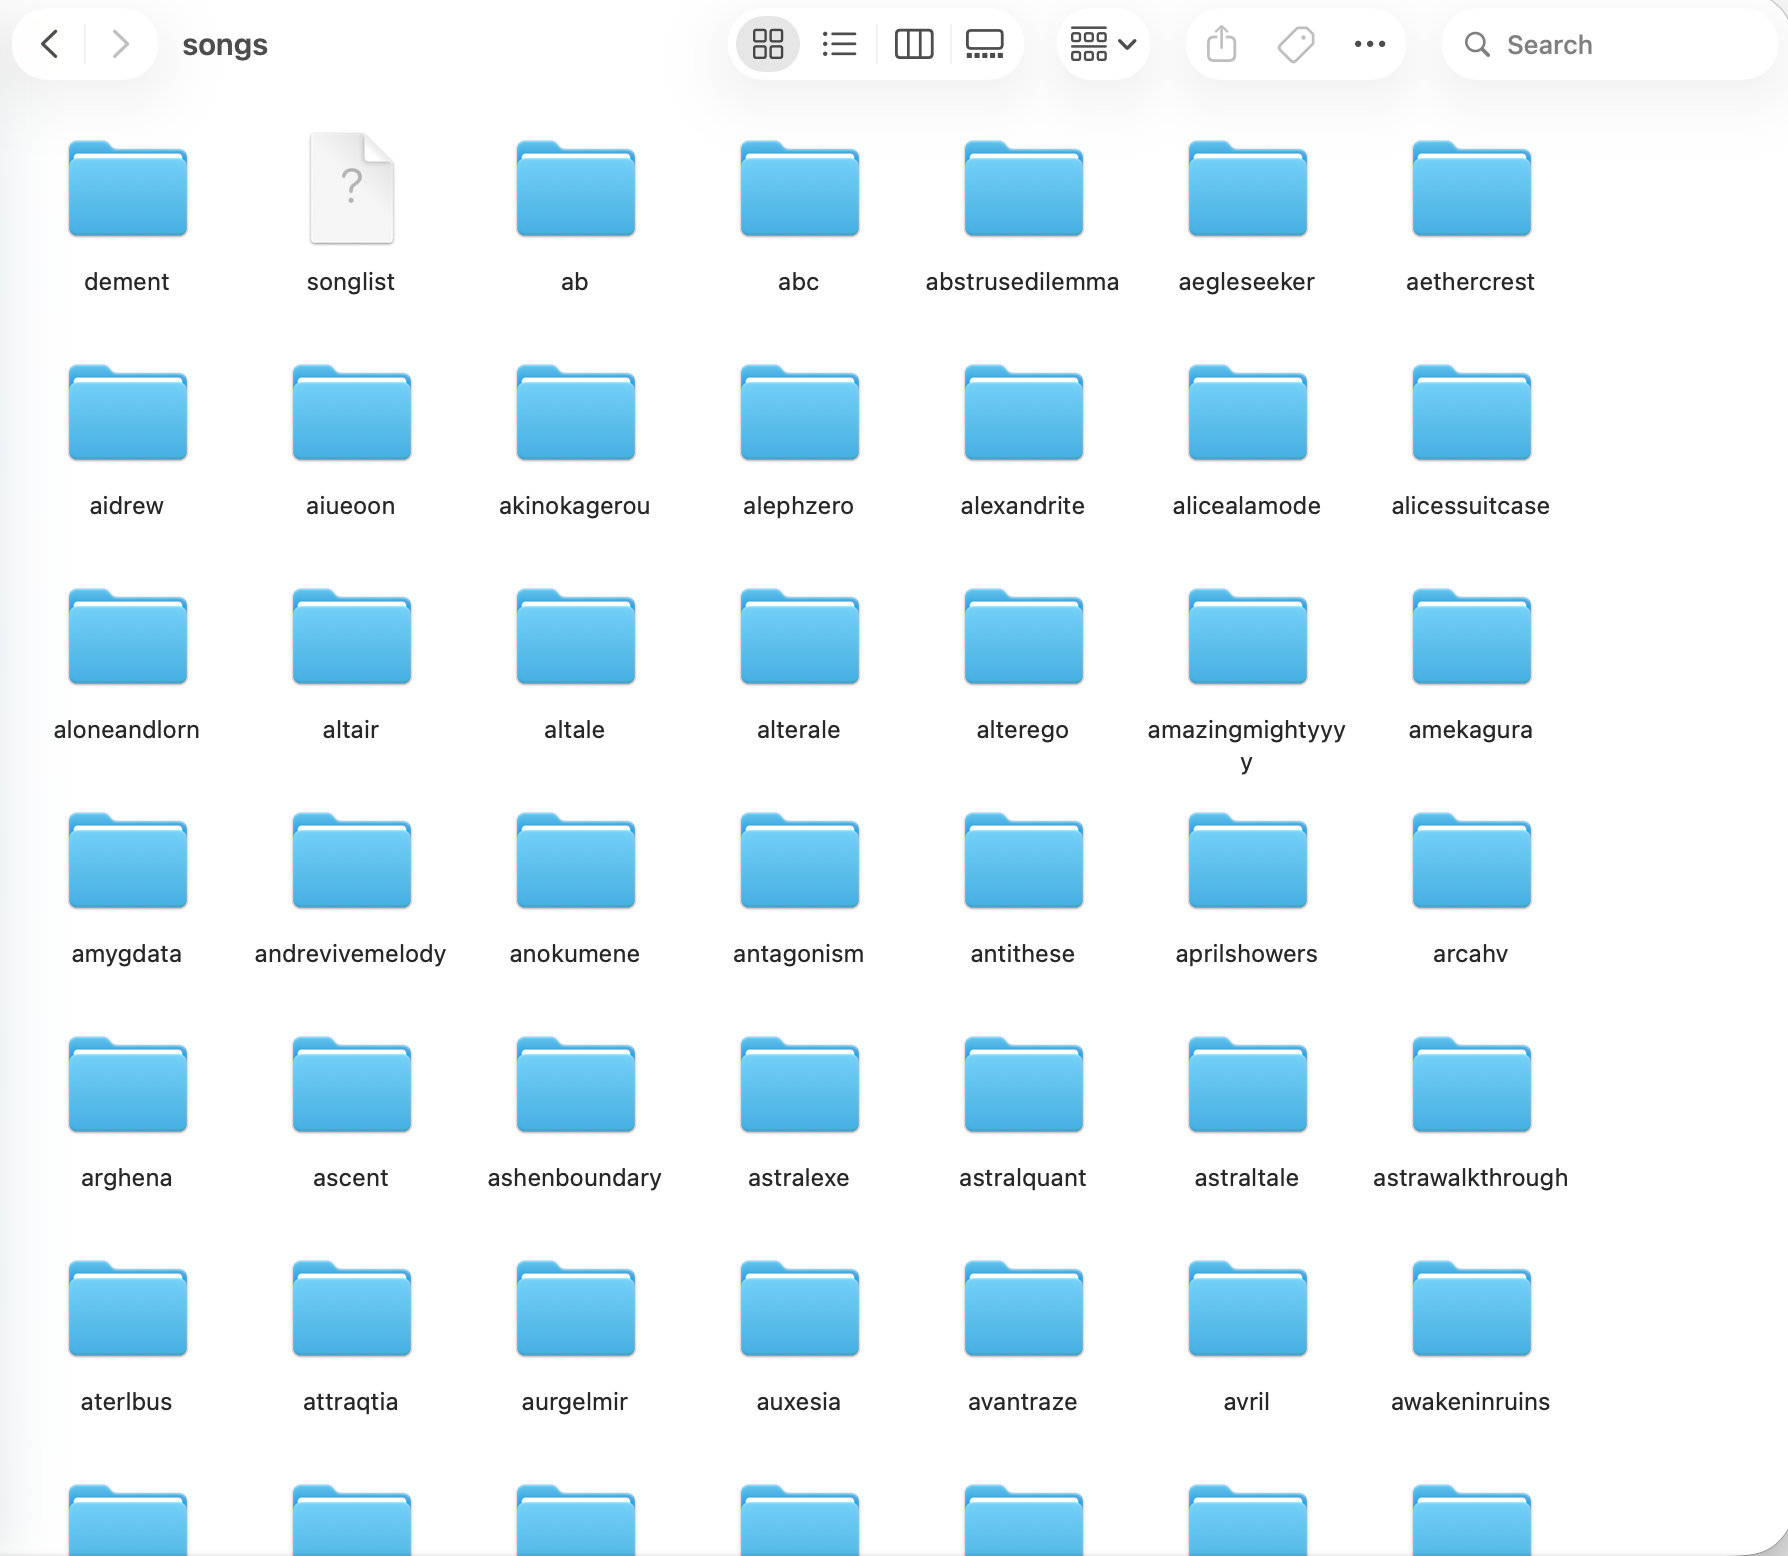Select the alicessuitcase folder icon
The height and width of the screenshot is (1556, 1788).
coord(1472,413)
